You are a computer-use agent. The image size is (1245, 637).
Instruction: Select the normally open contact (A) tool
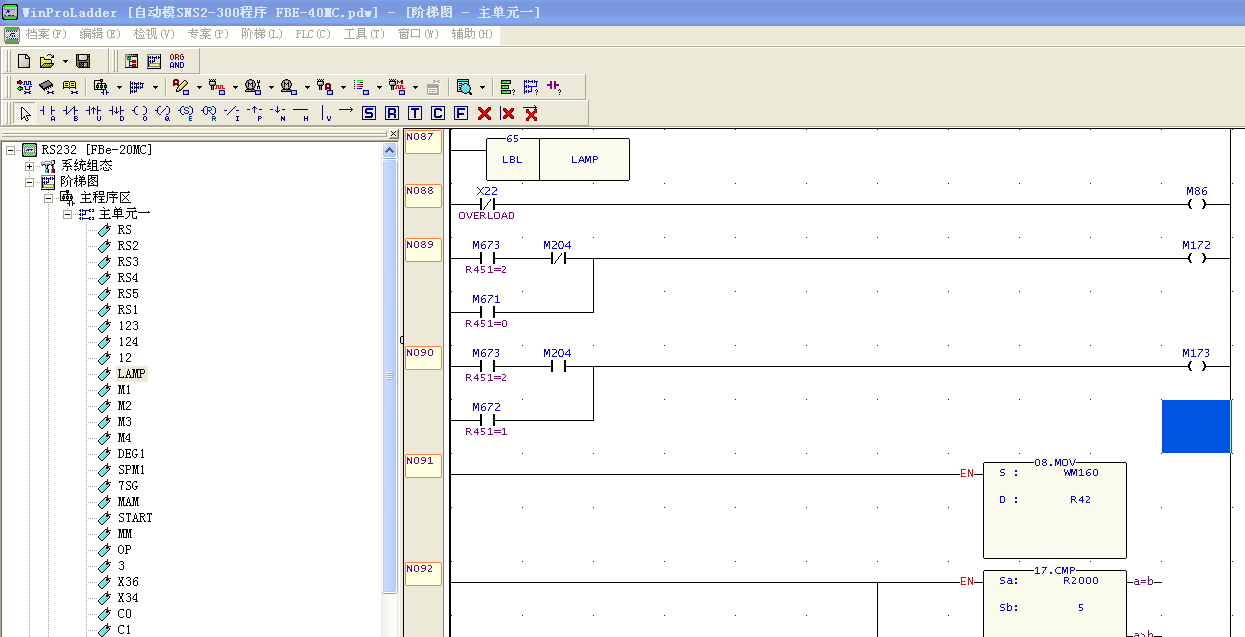(47, 113)
